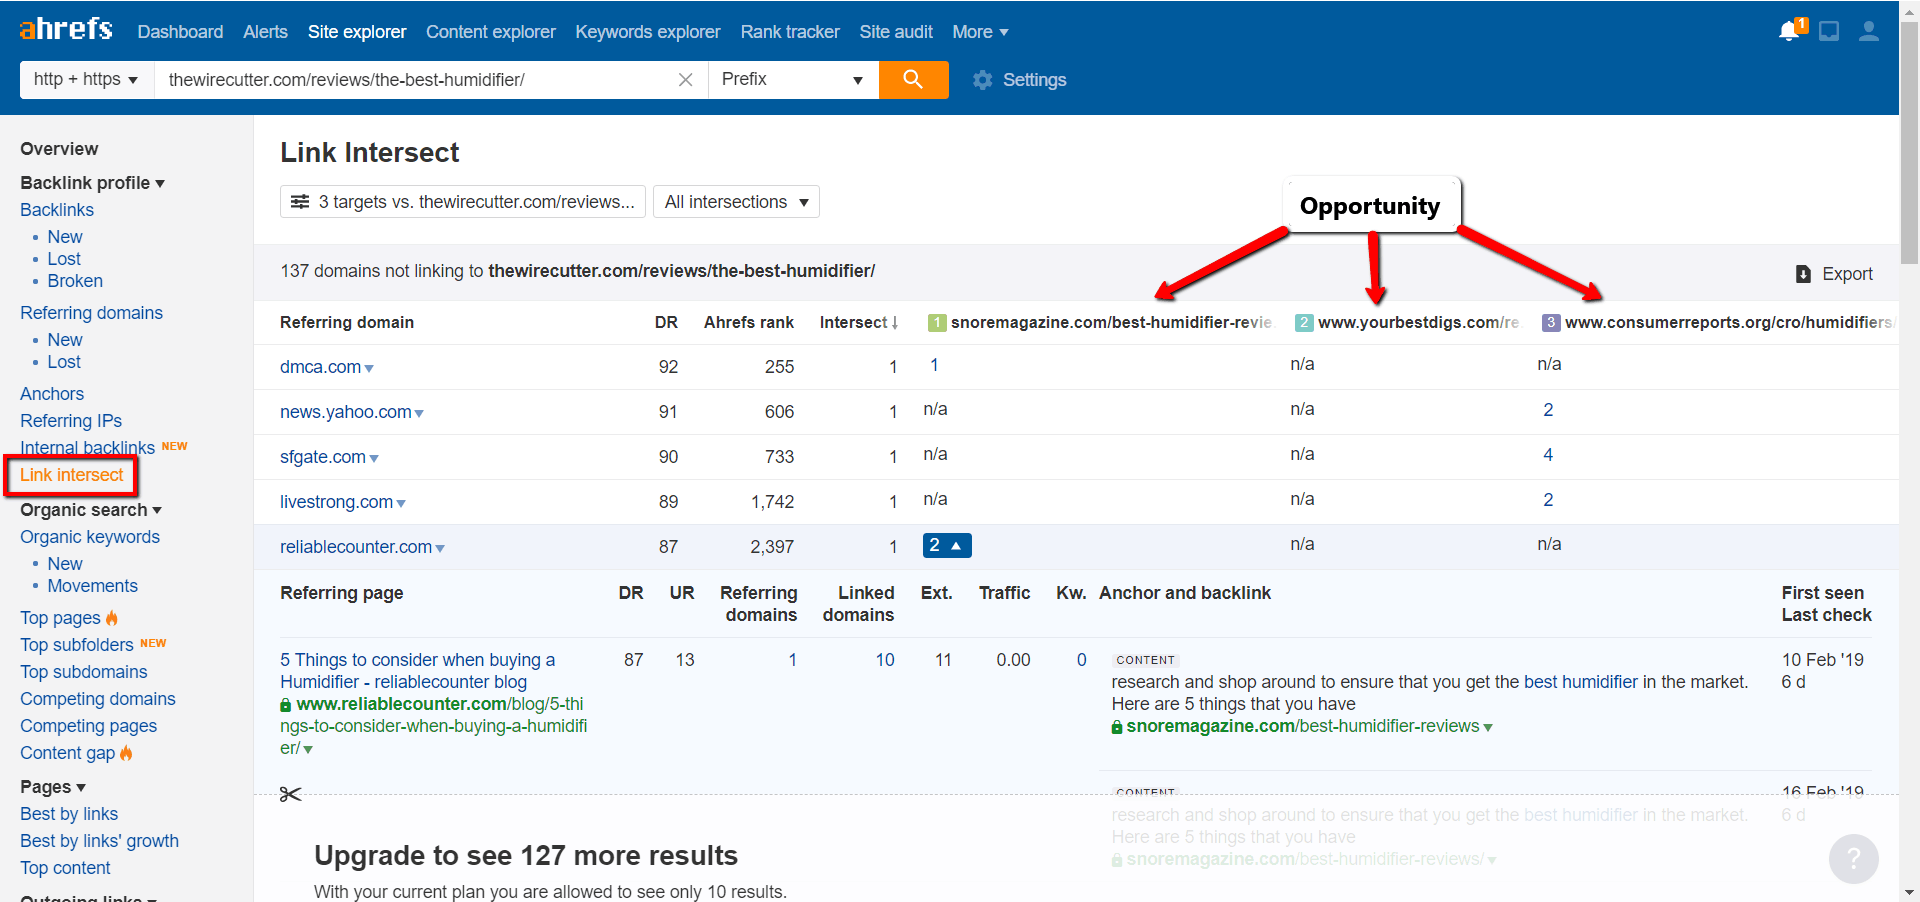Click the Content gap flame icon

pyautogui.click(x=126, y=753)
